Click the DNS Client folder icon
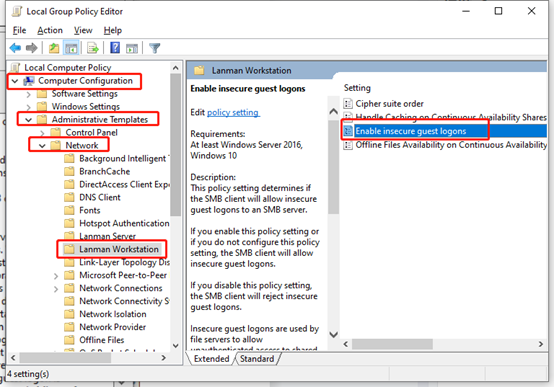Image resolution: width=554 pixels, height=387 pixels. tap(69, 197)
